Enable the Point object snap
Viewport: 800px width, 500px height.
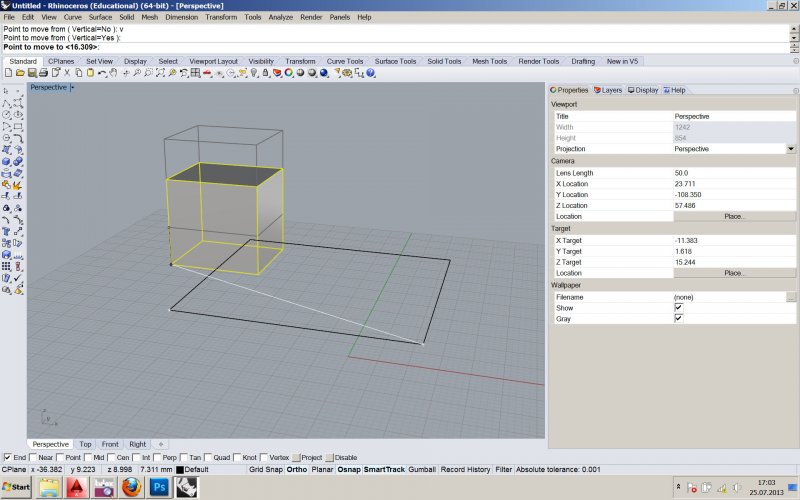tap(60, 457)
